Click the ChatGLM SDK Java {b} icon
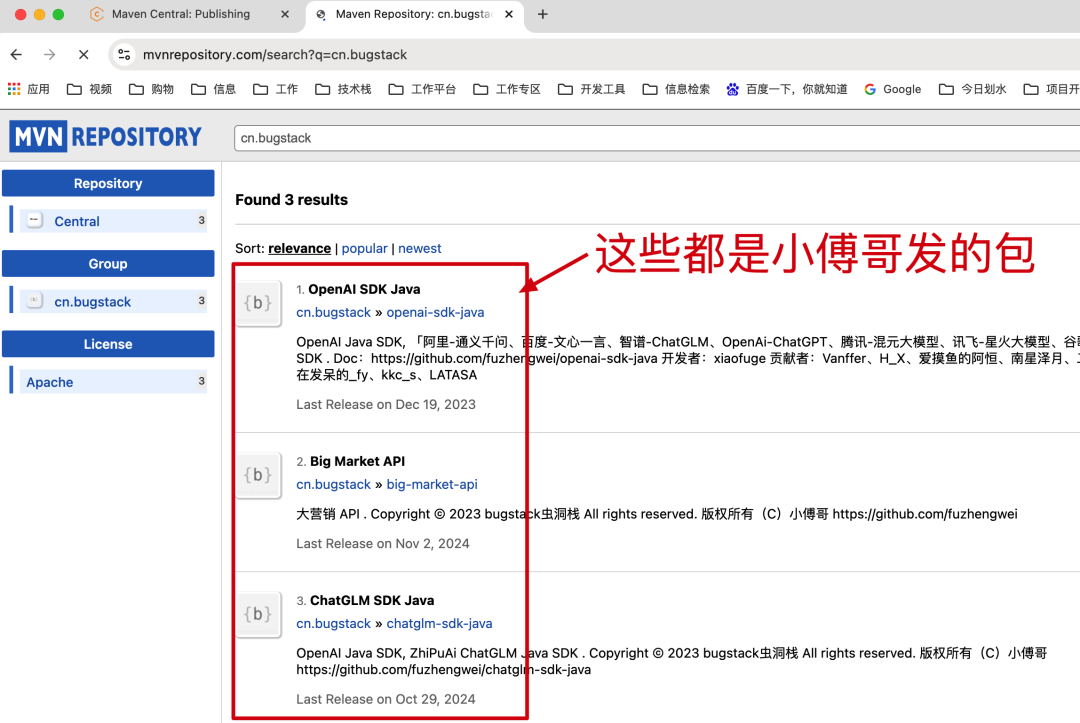The height and width of the screenshot is (723, 1080). coord(258,614)
